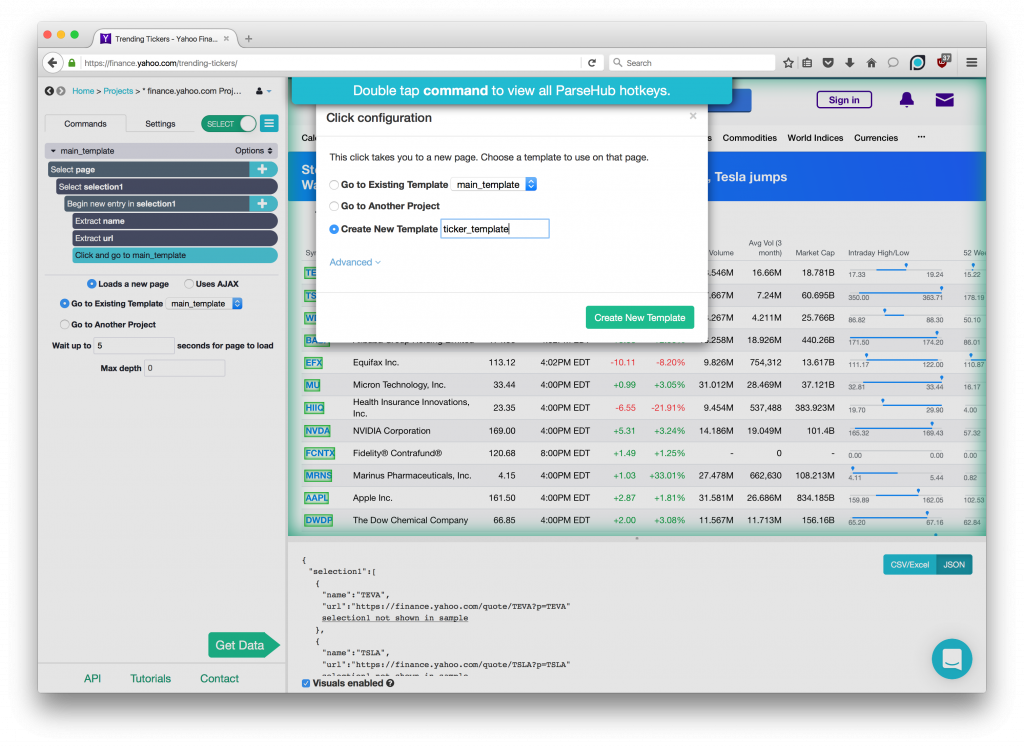Choose Loads a new page option
The image size is (1024, 747).
[x=91, y=284]
